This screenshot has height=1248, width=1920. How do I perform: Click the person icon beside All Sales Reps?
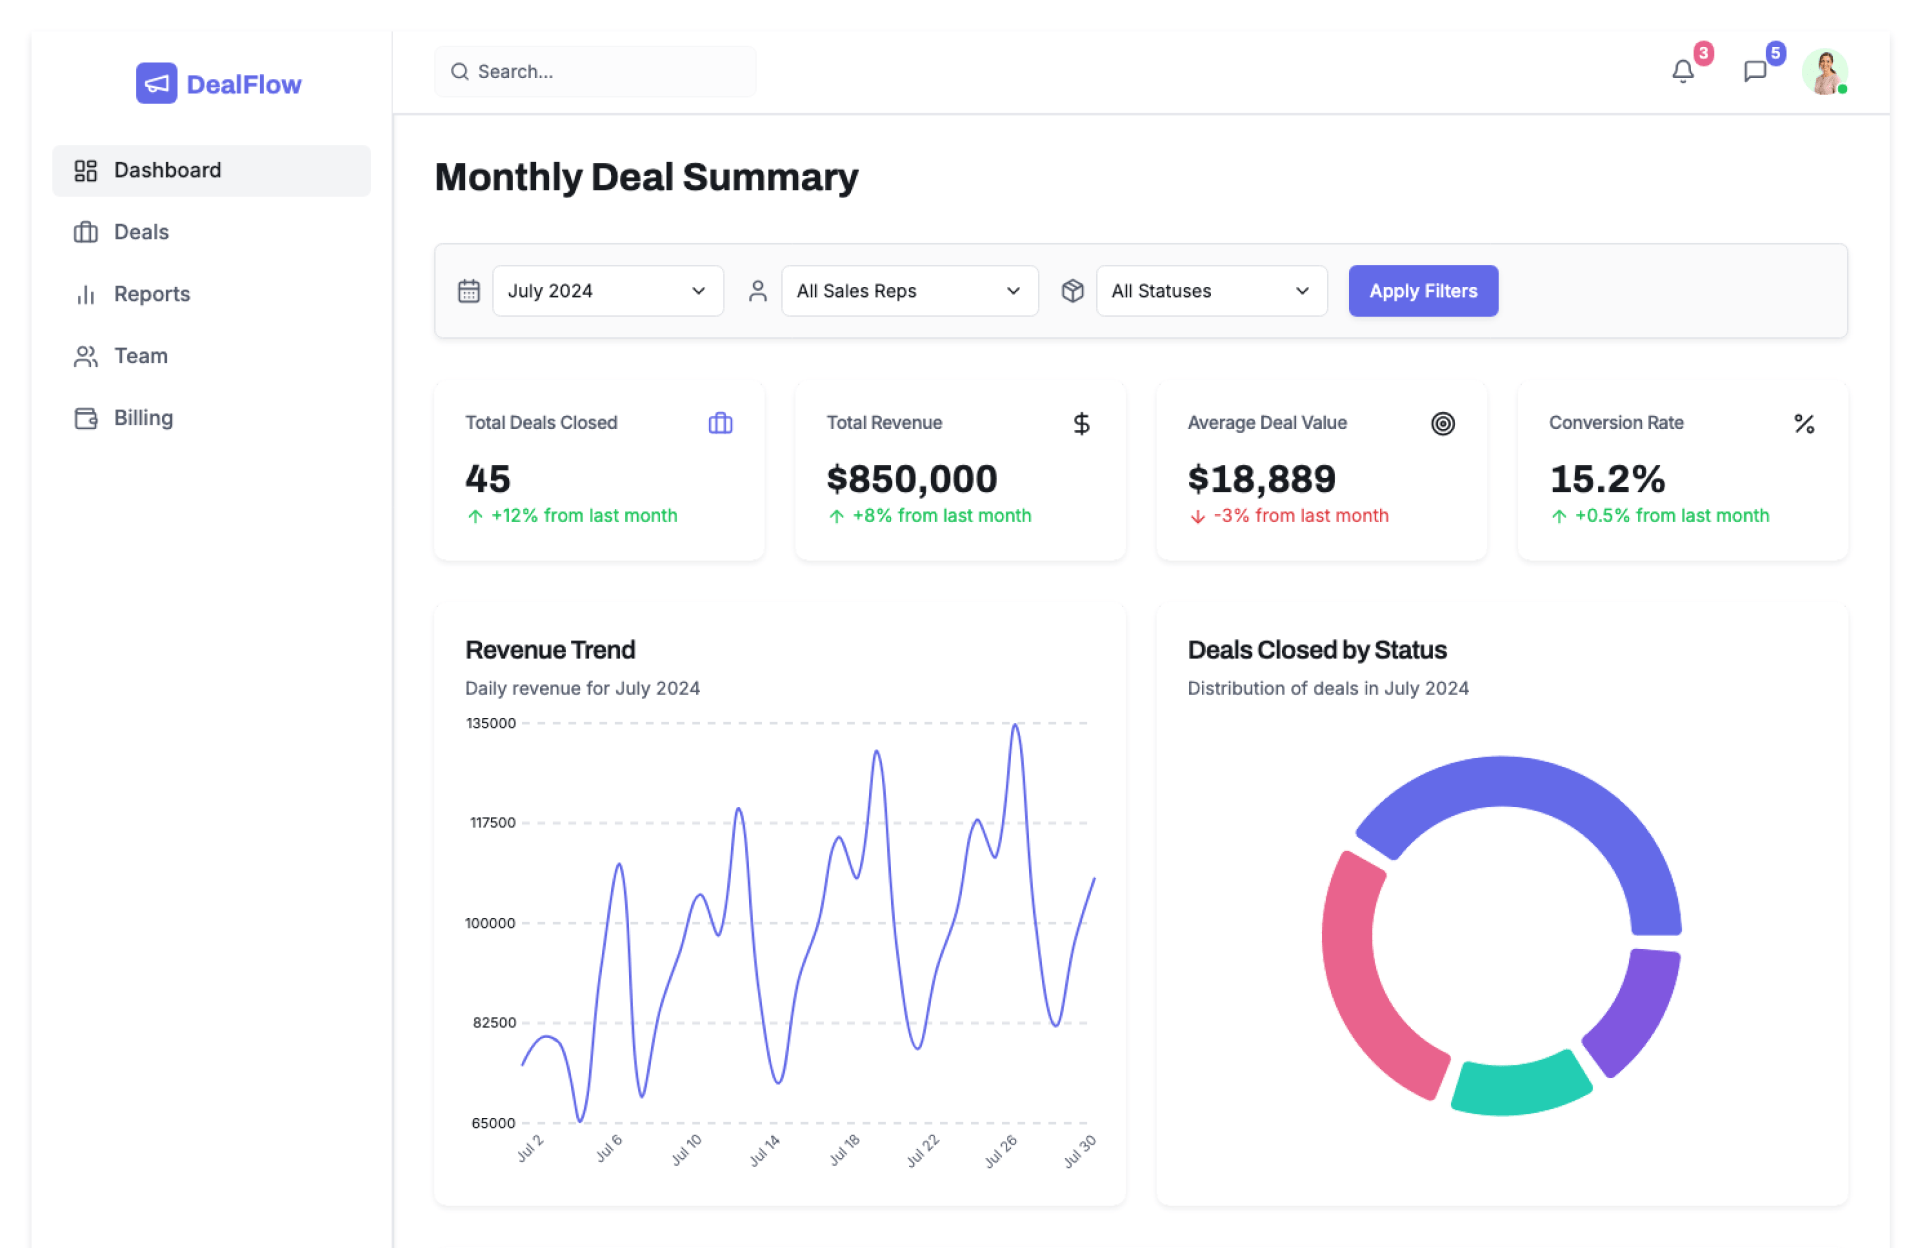(x=757, y=291)
